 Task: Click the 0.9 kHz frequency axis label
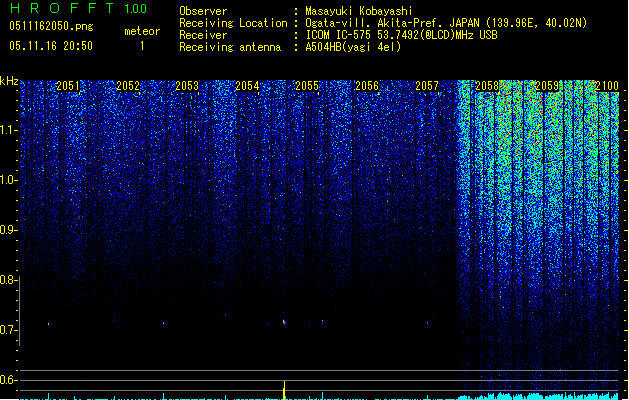8,230
